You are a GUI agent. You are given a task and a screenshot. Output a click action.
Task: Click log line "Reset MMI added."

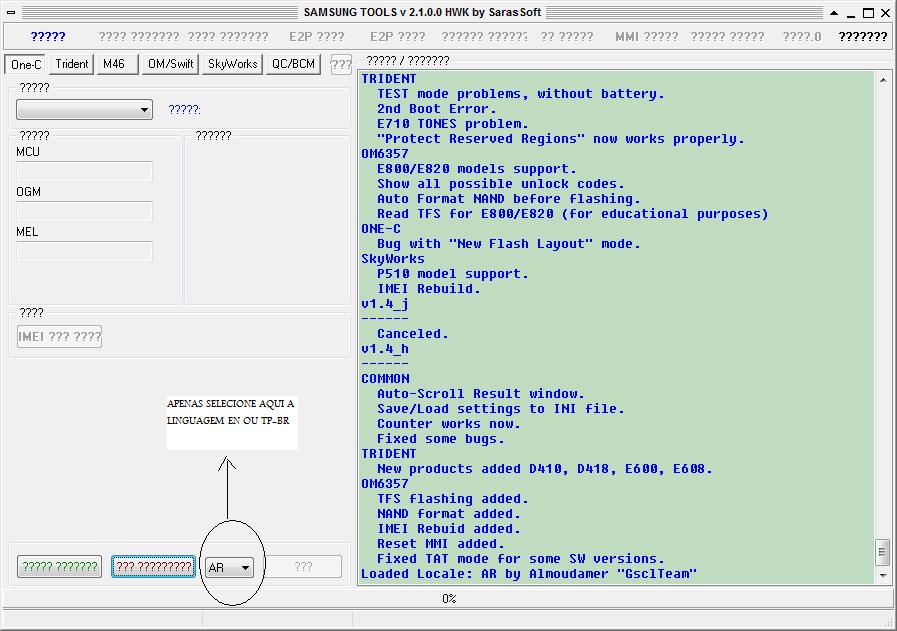440,543
